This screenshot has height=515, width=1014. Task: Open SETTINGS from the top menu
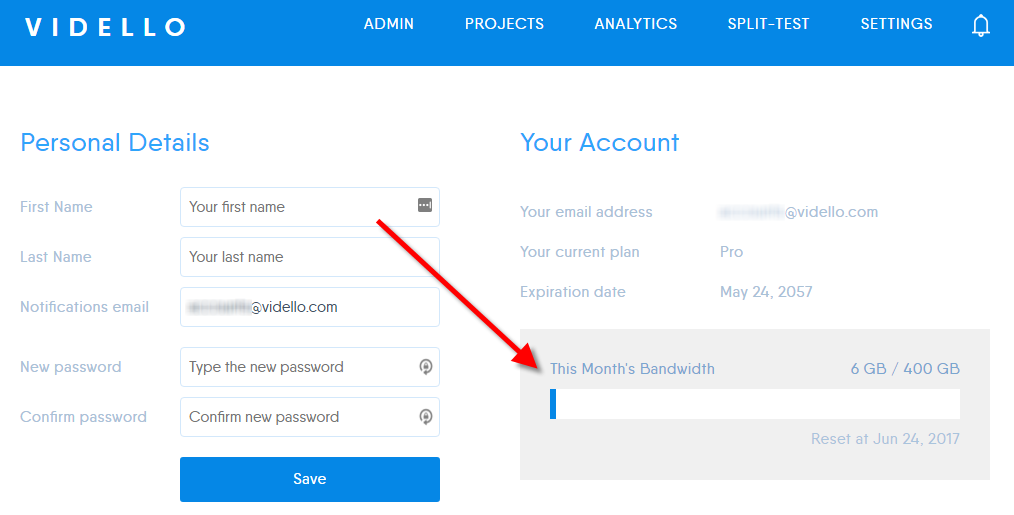896,24
